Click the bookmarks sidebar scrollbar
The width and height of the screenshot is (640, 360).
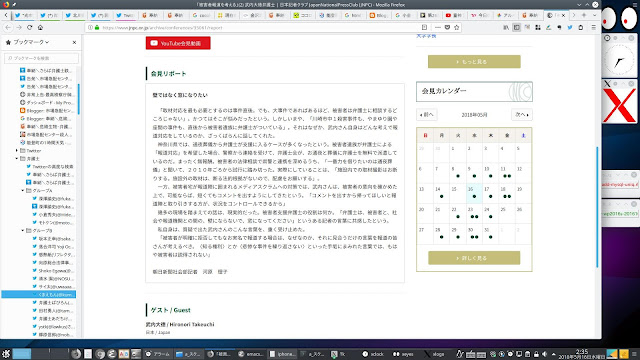(78, 99)
